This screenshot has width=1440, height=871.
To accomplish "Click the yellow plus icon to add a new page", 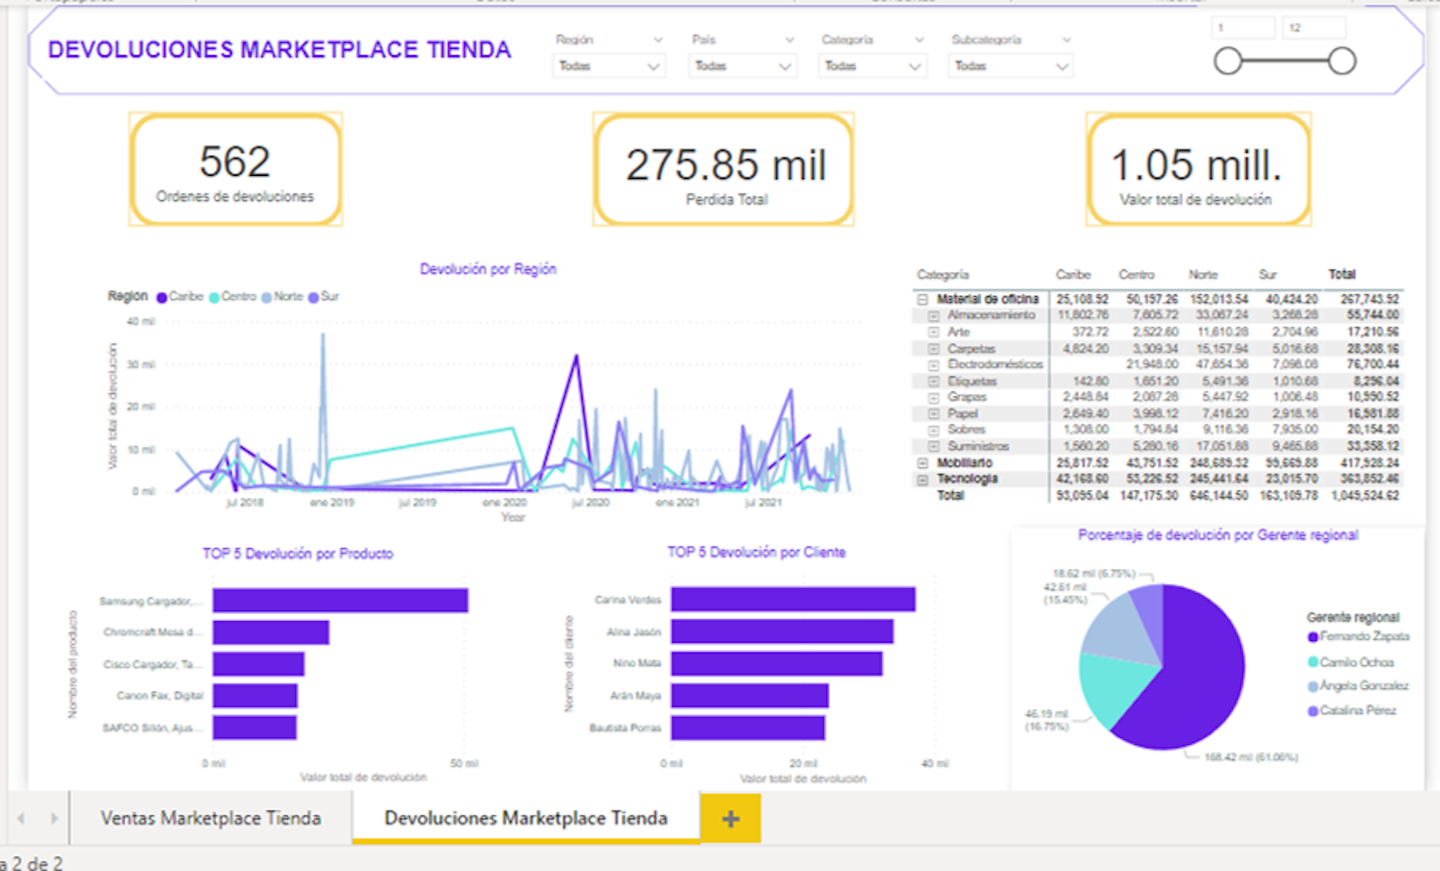I will (x=731, y=818).
